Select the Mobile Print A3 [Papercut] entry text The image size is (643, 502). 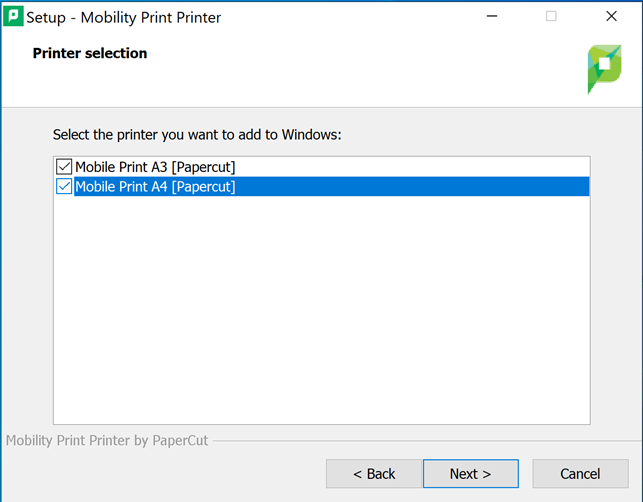pos(155,167)
